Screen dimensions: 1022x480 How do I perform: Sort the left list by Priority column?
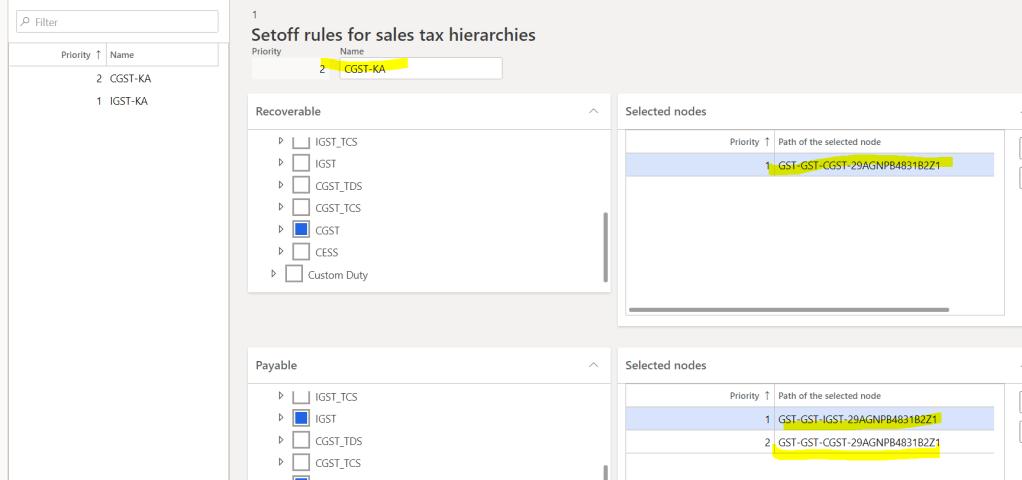click(80, 55)
